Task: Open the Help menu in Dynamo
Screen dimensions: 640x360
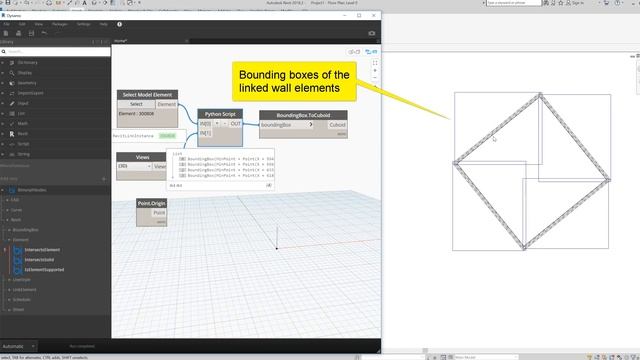Action: [x=104, y=24]
